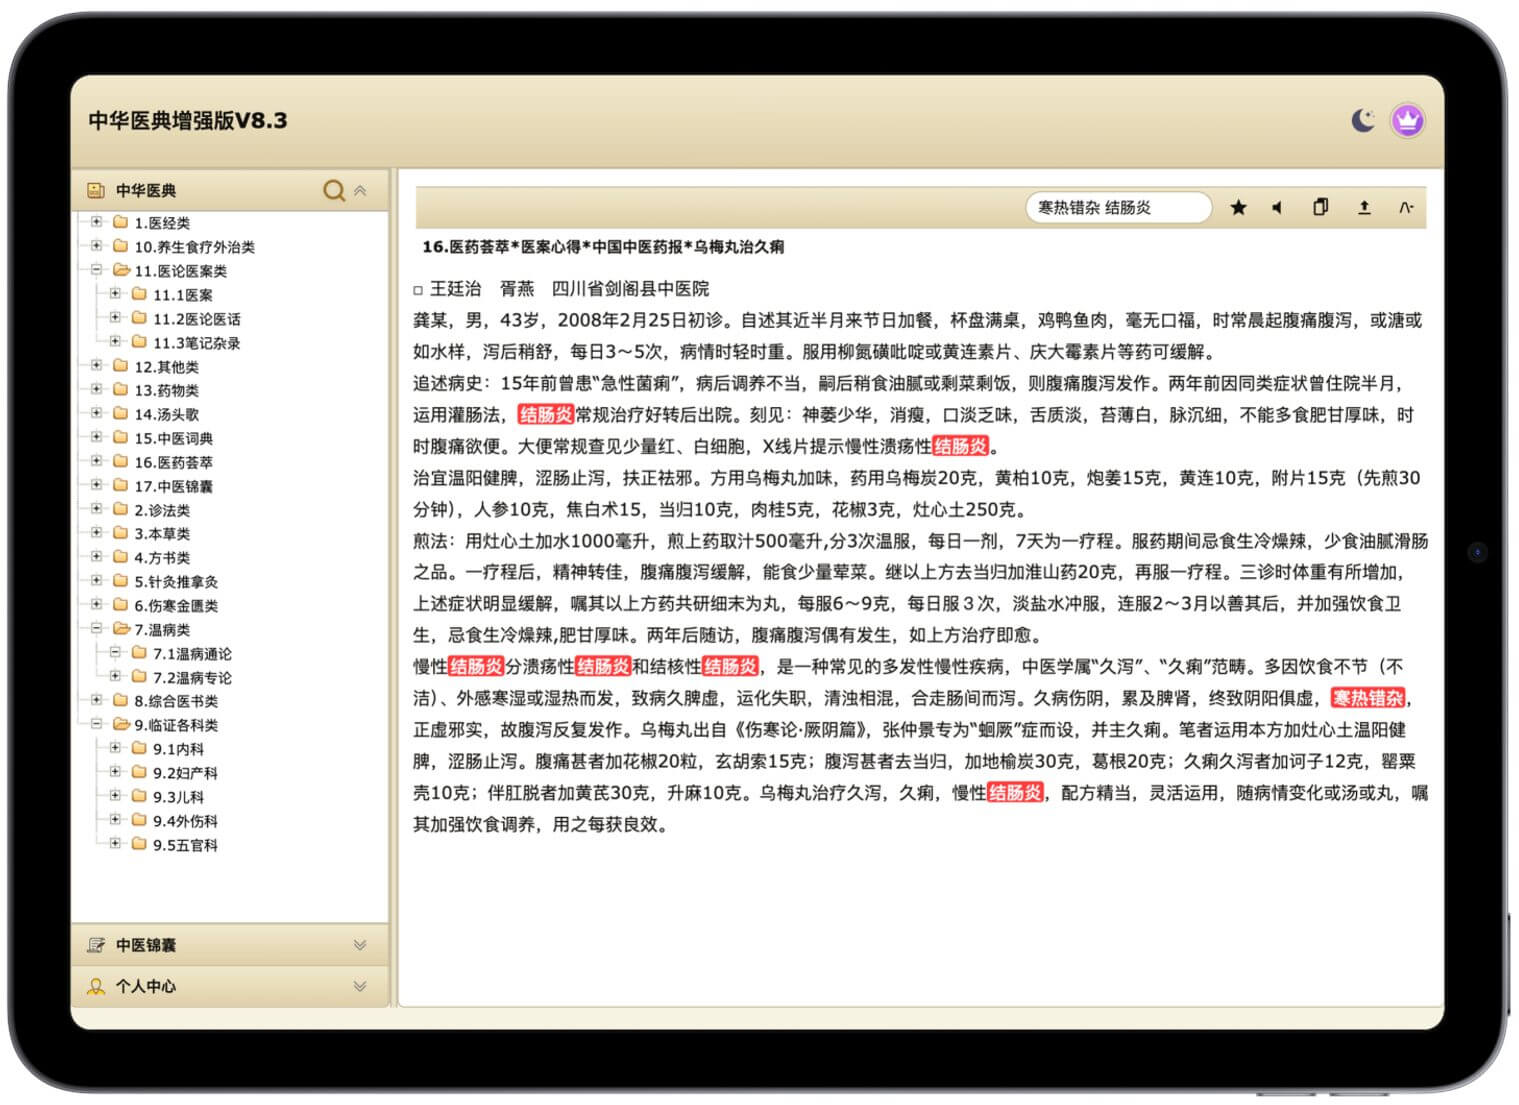Toggle night mode with the moon icon
Screen dimensions: 1519x1105
pyautogui.click(x=1363, y=121)
